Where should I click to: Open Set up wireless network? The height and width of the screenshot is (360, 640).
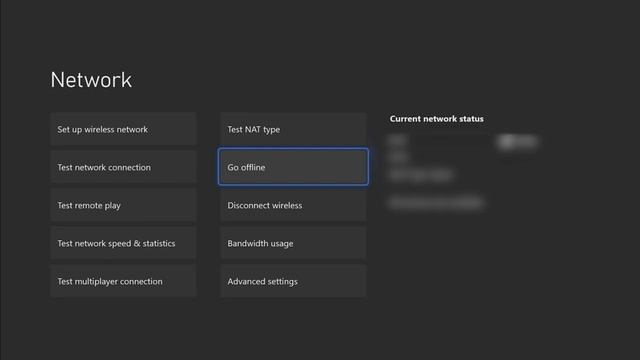pos(123,129)
